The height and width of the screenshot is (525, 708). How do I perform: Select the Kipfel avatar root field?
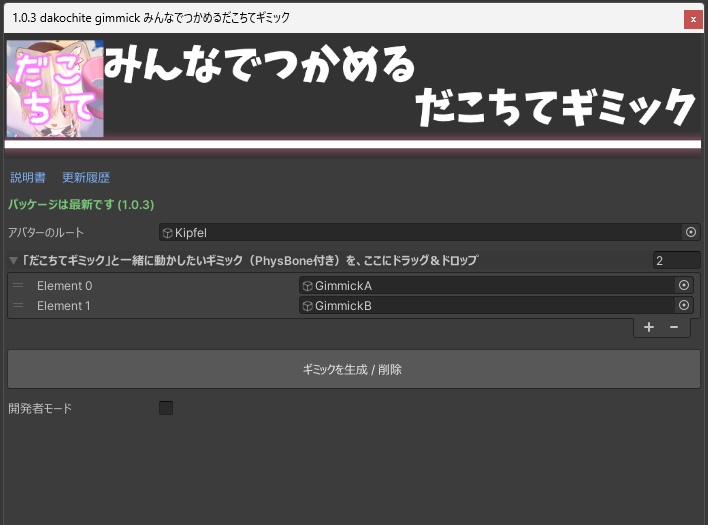tap(429, 232)
